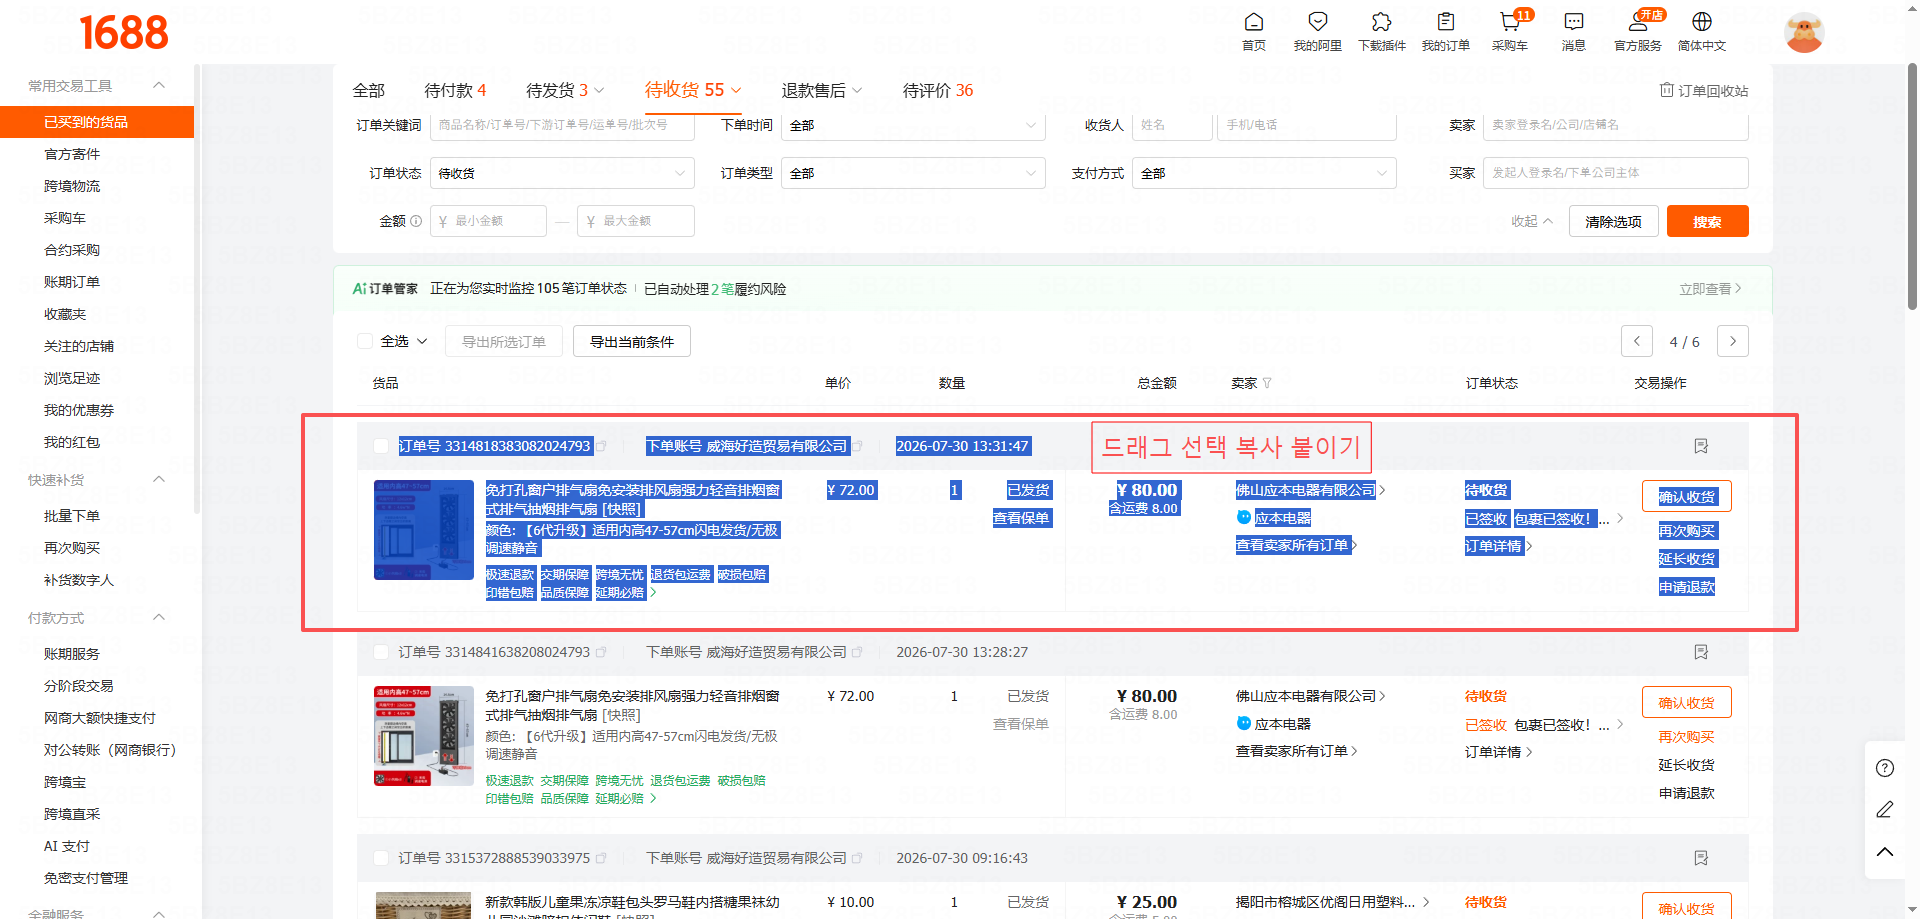Click the 首页 home icon
Image resolution: width=1920 pixels, height=919 pixels.
point(1254,22)
